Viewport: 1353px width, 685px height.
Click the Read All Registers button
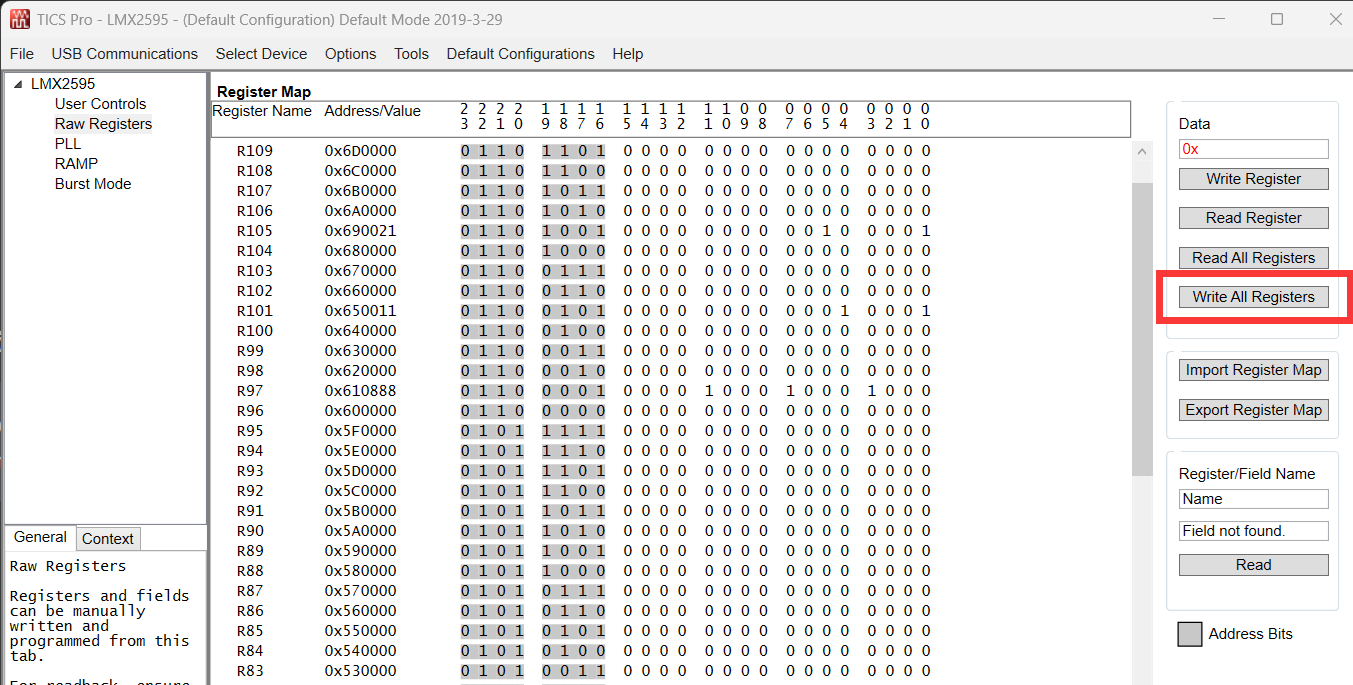(1253, 258)
